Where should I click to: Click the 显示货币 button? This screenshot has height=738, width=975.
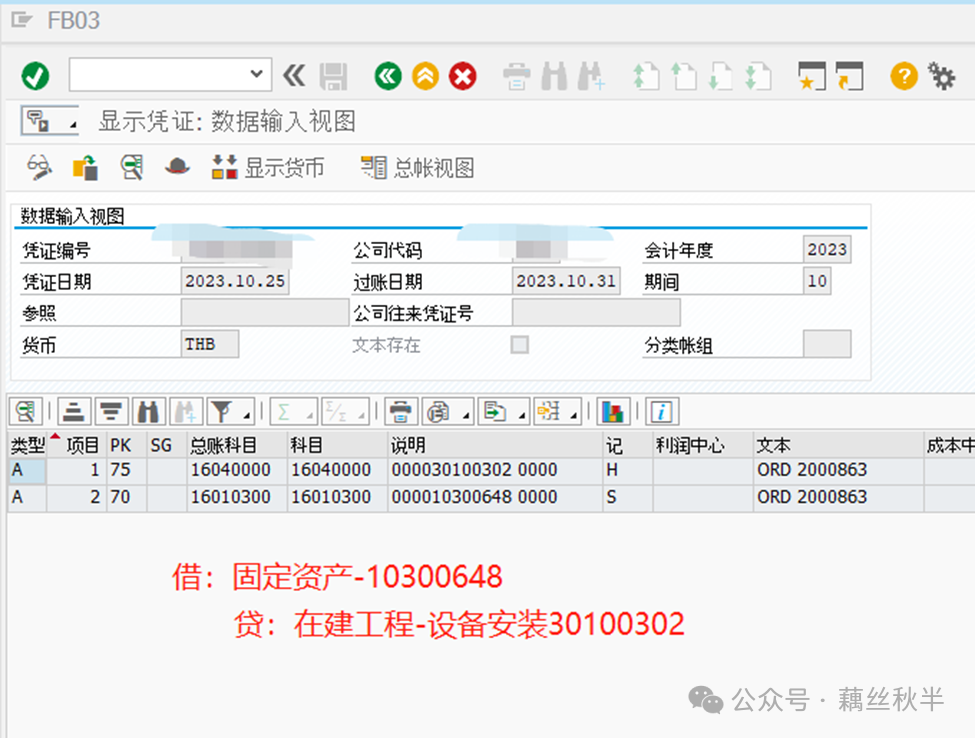(267, 167)
